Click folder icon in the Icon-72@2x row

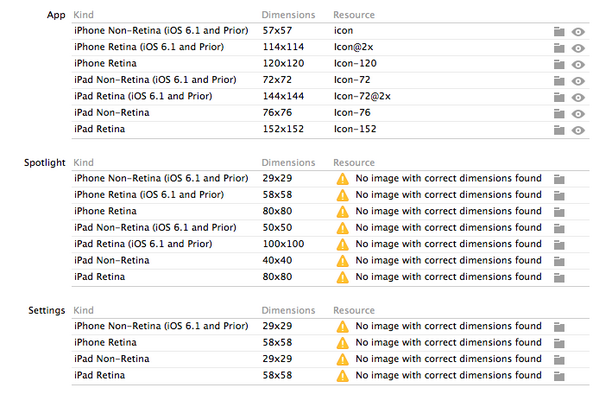tap(559, 97)
